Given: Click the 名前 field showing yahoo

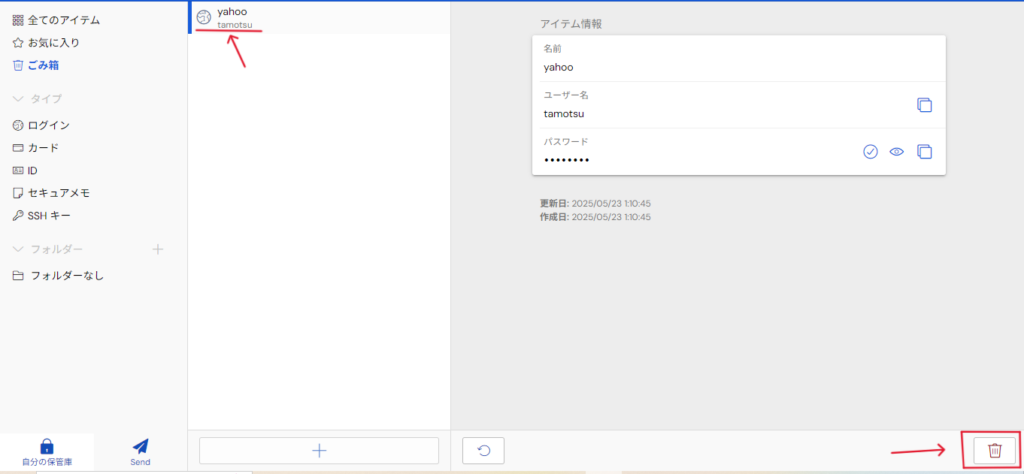Looking at the screenshot, I should [x=739, y=58].
